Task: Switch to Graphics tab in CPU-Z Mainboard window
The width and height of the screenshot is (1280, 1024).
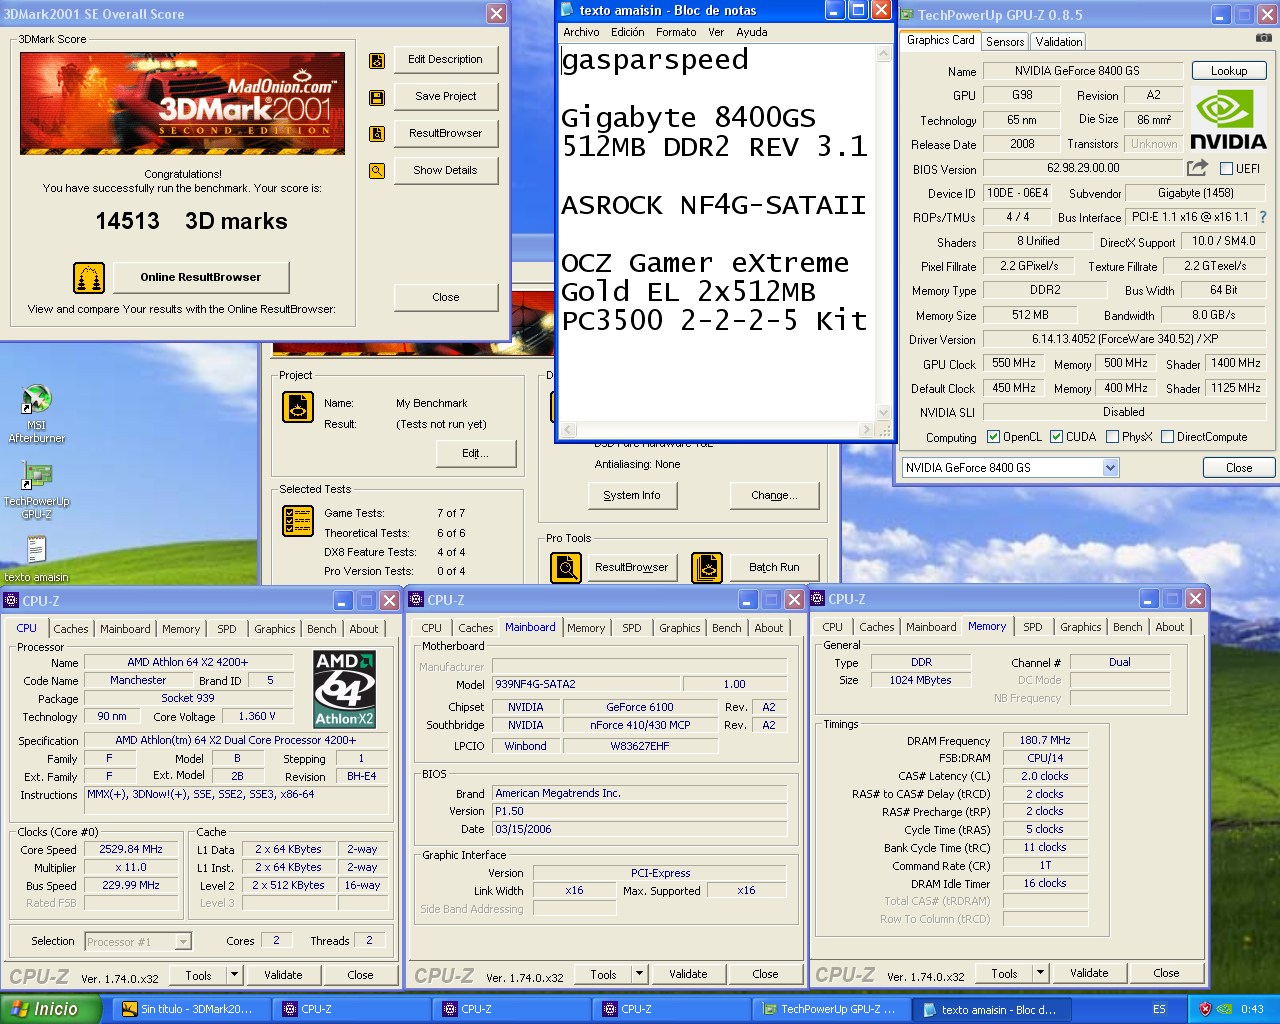Action: pyautogui.click(x=680, y=628)
